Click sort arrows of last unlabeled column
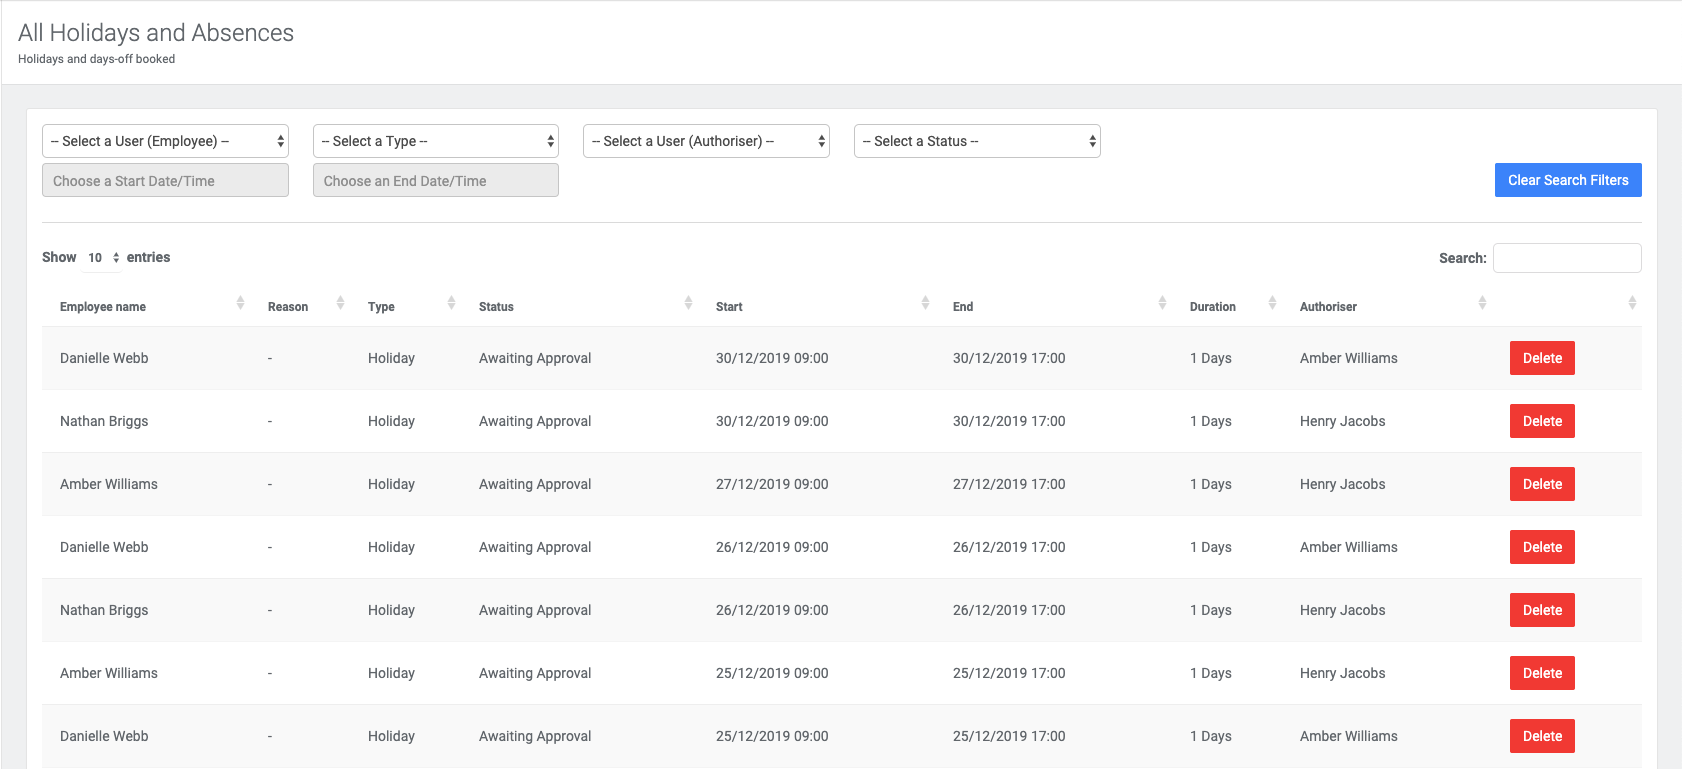Viewport: 1682px width, 769px height. pyautogui.click(x=1632, y=303)
